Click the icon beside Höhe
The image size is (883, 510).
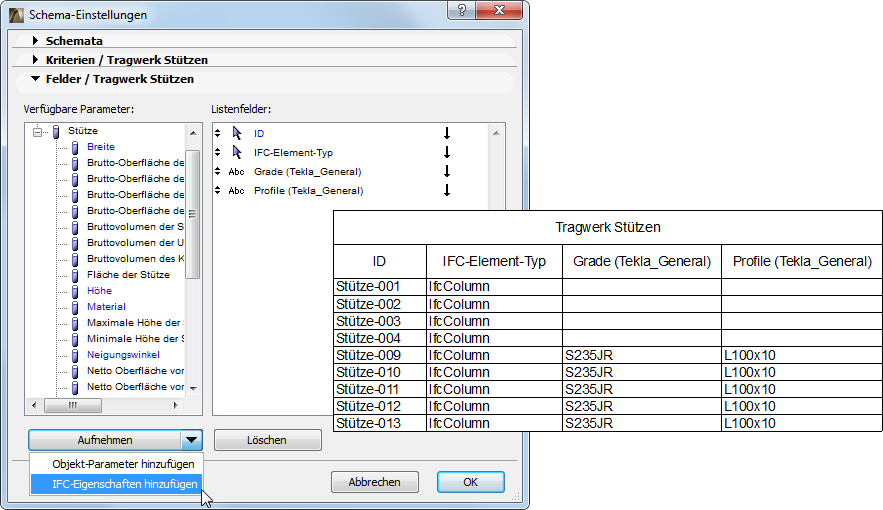[x=75, y=292]
